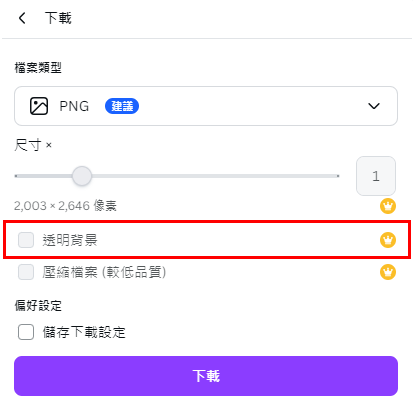
Task: Expand the file type dropdown chevron
Action: coord(374,106)
